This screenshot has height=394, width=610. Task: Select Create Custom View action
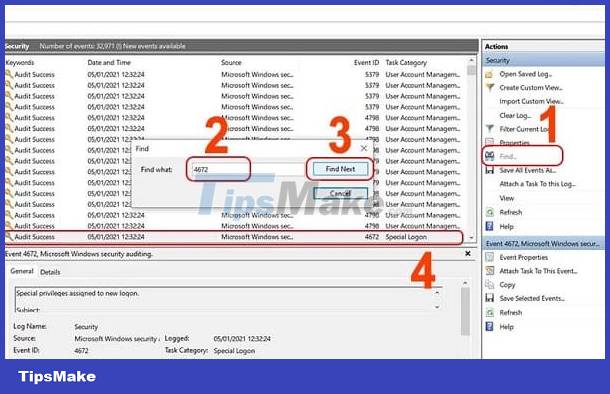pos(531,88)
